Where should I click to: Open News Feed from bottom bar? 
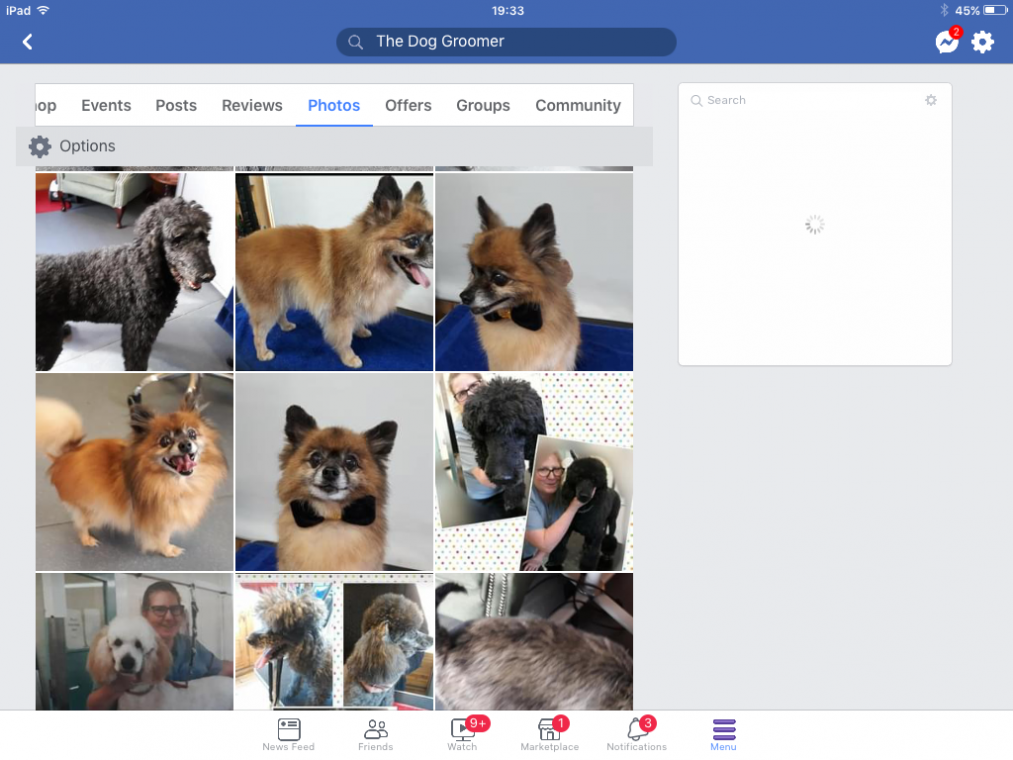[288, 734]
